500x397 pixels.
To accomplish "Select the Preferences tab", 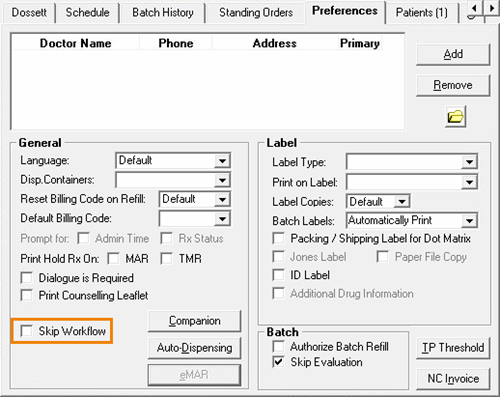I will [x=345, y=11].
